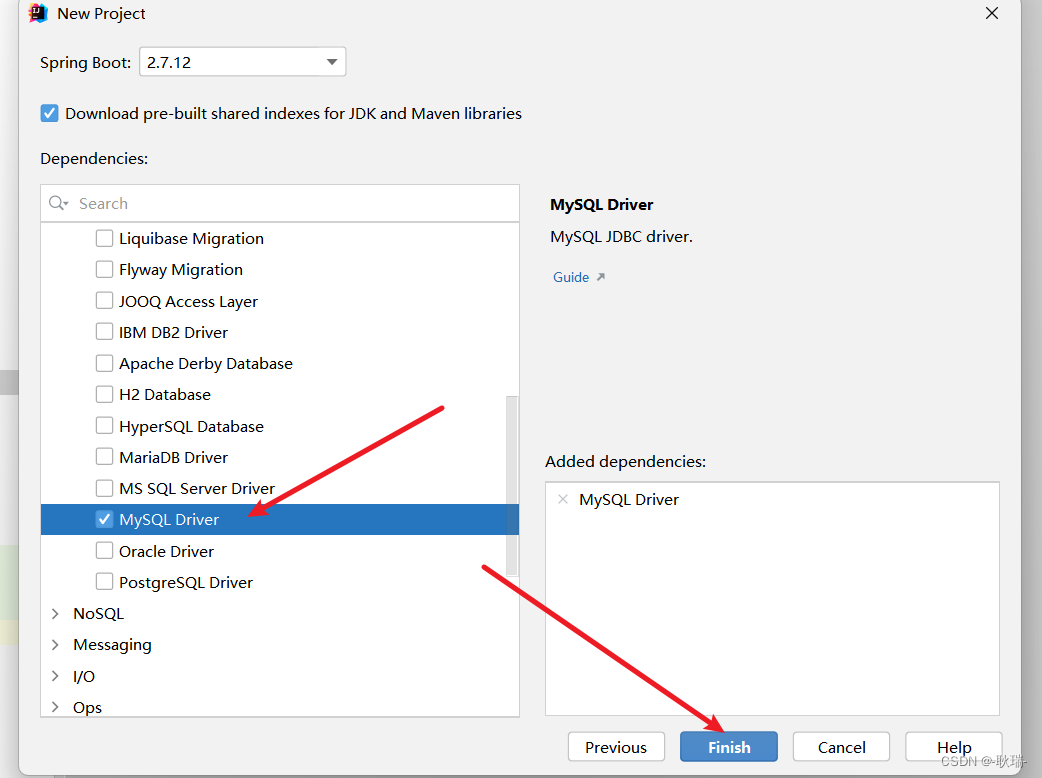The height and width of the screenshot is (778, 1042).
Task: Enable MS SQL Server Driver checkbox
Action: click(104, 488)
